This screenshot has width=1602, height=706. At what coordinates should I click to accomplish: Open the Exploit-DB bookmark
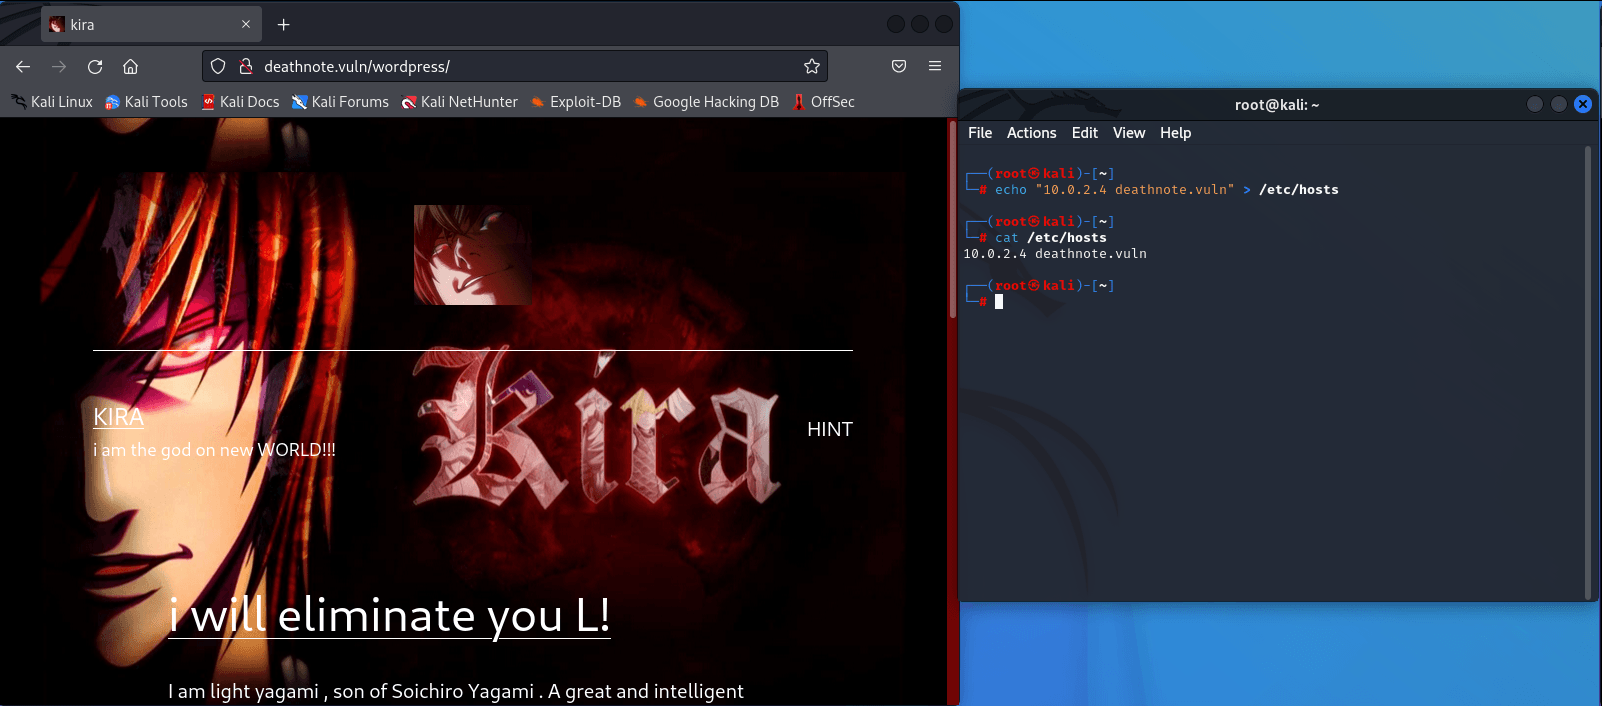tap(576, 102)
